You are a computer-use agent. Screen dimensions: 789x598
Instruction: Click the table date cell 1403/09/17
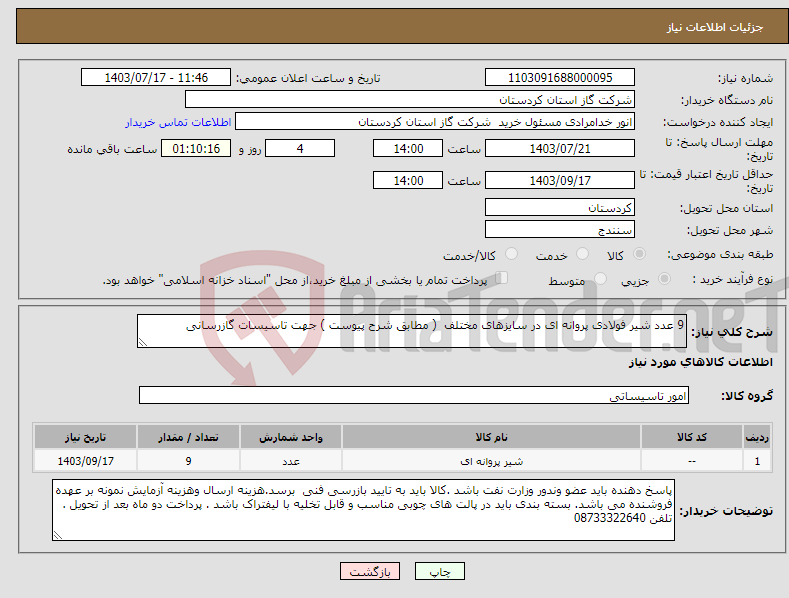86,461
